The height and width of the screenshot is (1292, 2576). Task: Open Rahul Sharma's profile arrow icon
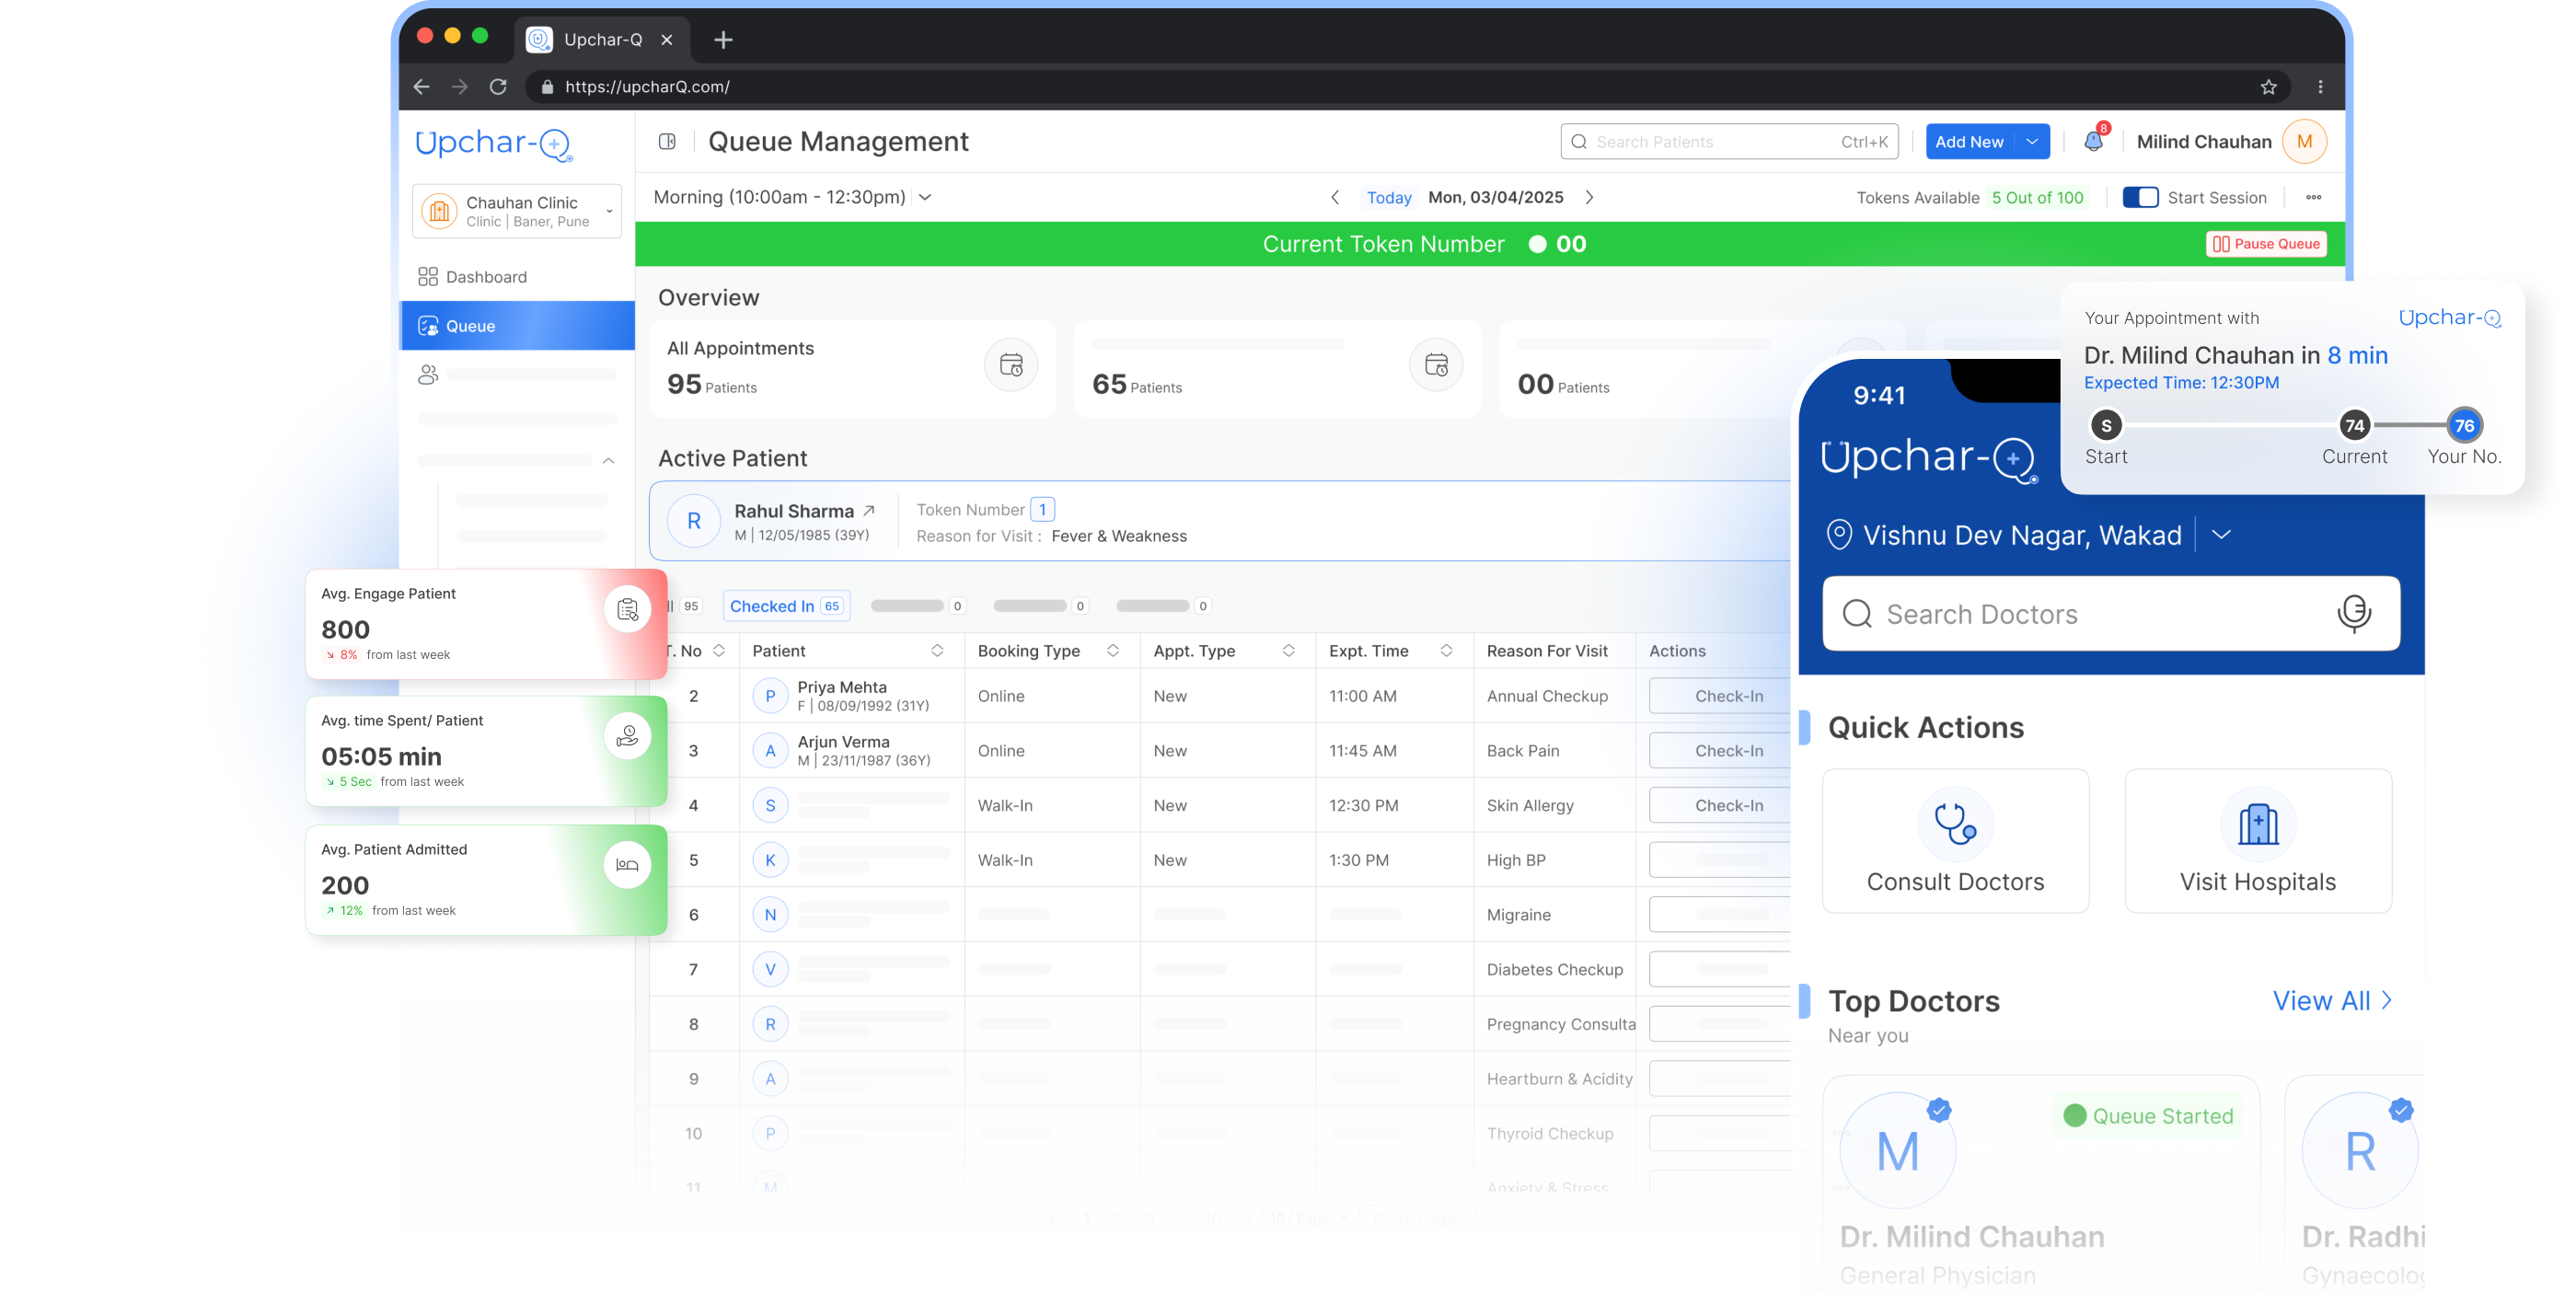tap(869, 510)
